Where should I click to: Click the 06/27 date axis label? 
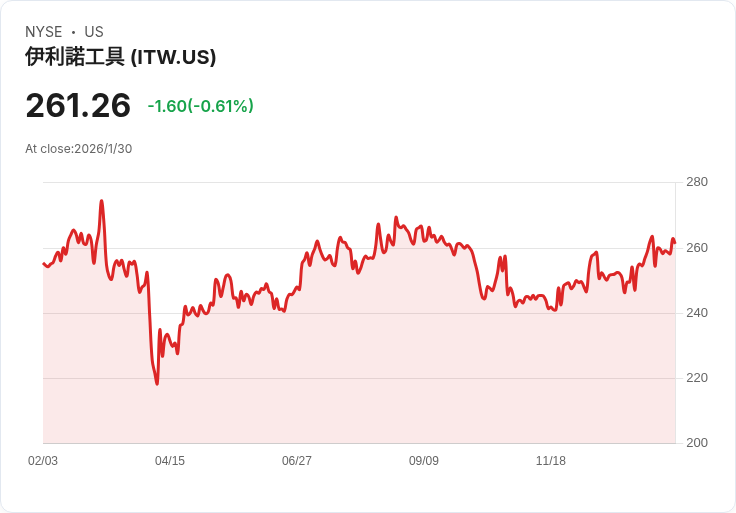click(297, 461)
